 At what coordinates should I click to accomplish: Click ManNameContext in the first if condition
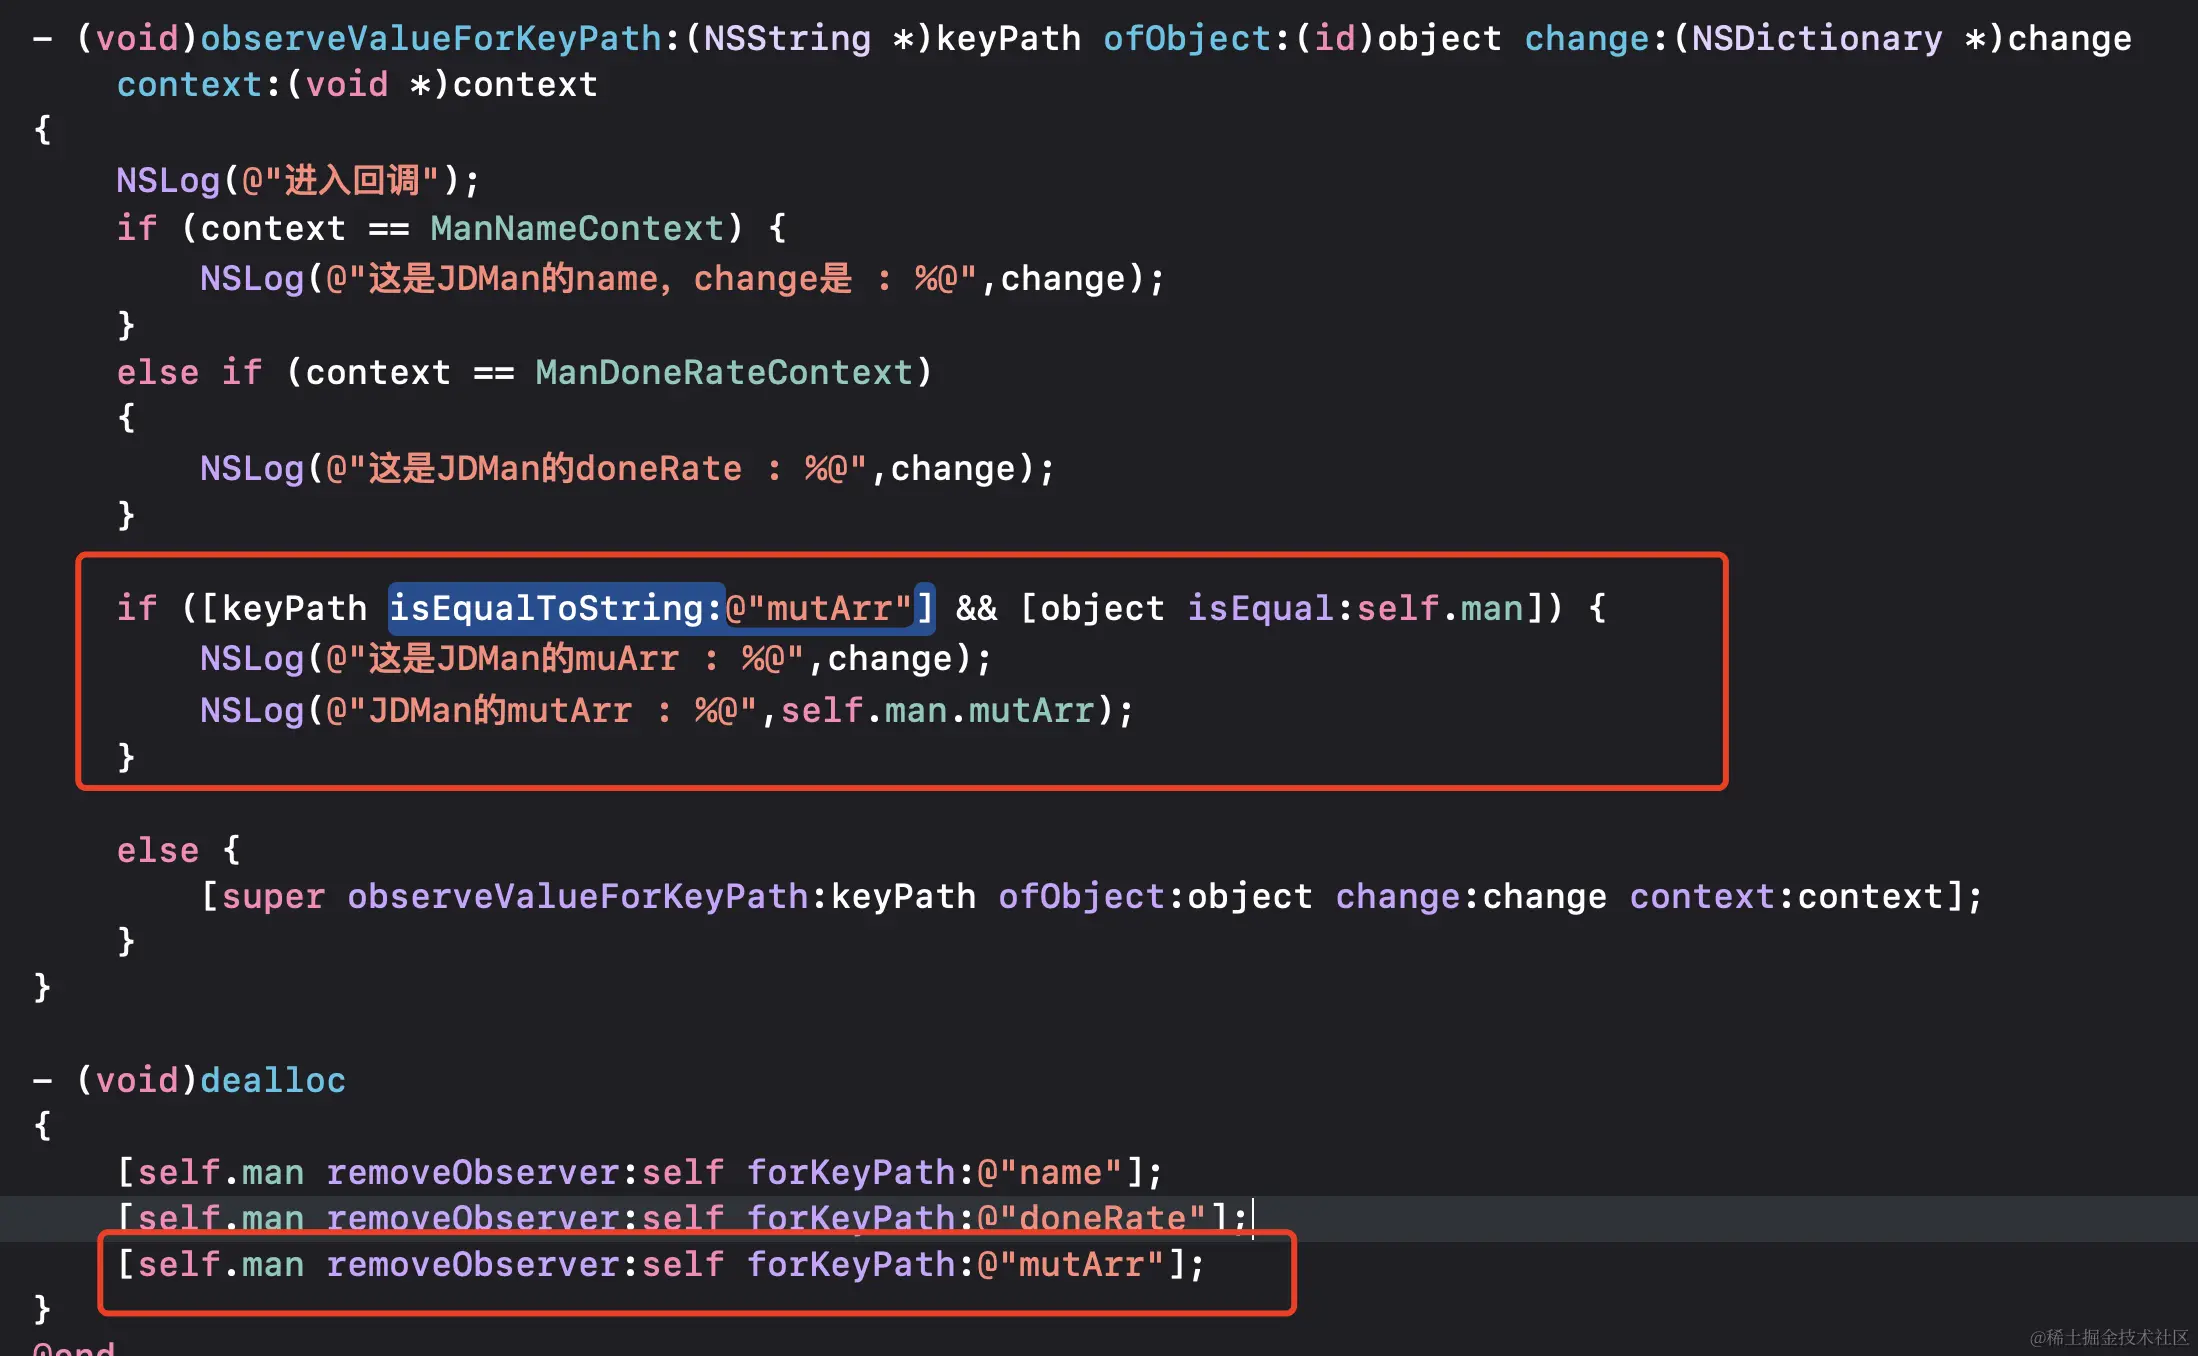coord(577,228)
